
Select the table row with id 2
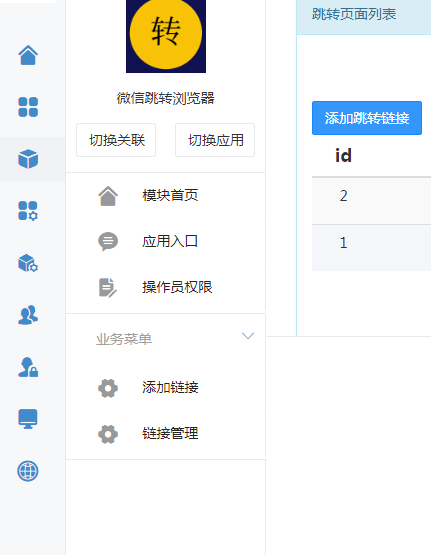(372, 201)
